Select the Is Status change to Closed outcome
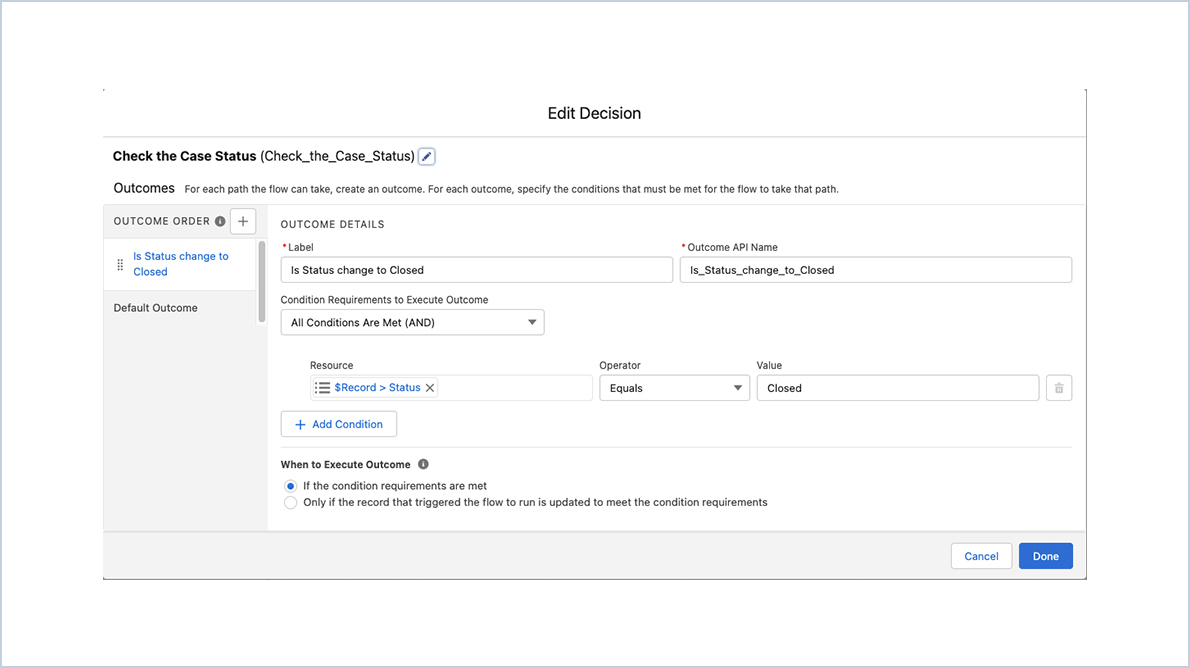 (180, 263)
